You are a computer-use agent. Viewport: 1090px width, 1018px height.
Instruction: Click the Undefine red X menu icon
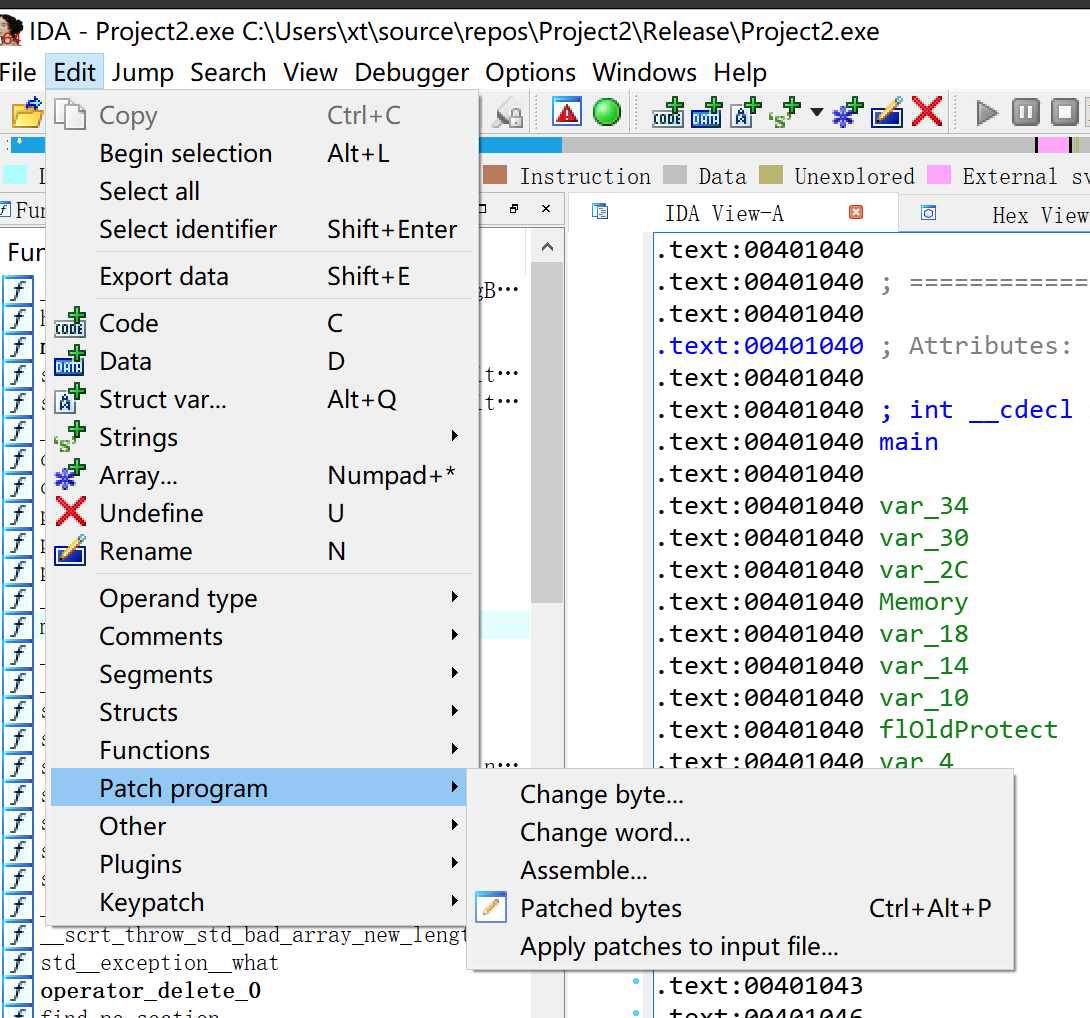tap(70, 512)
